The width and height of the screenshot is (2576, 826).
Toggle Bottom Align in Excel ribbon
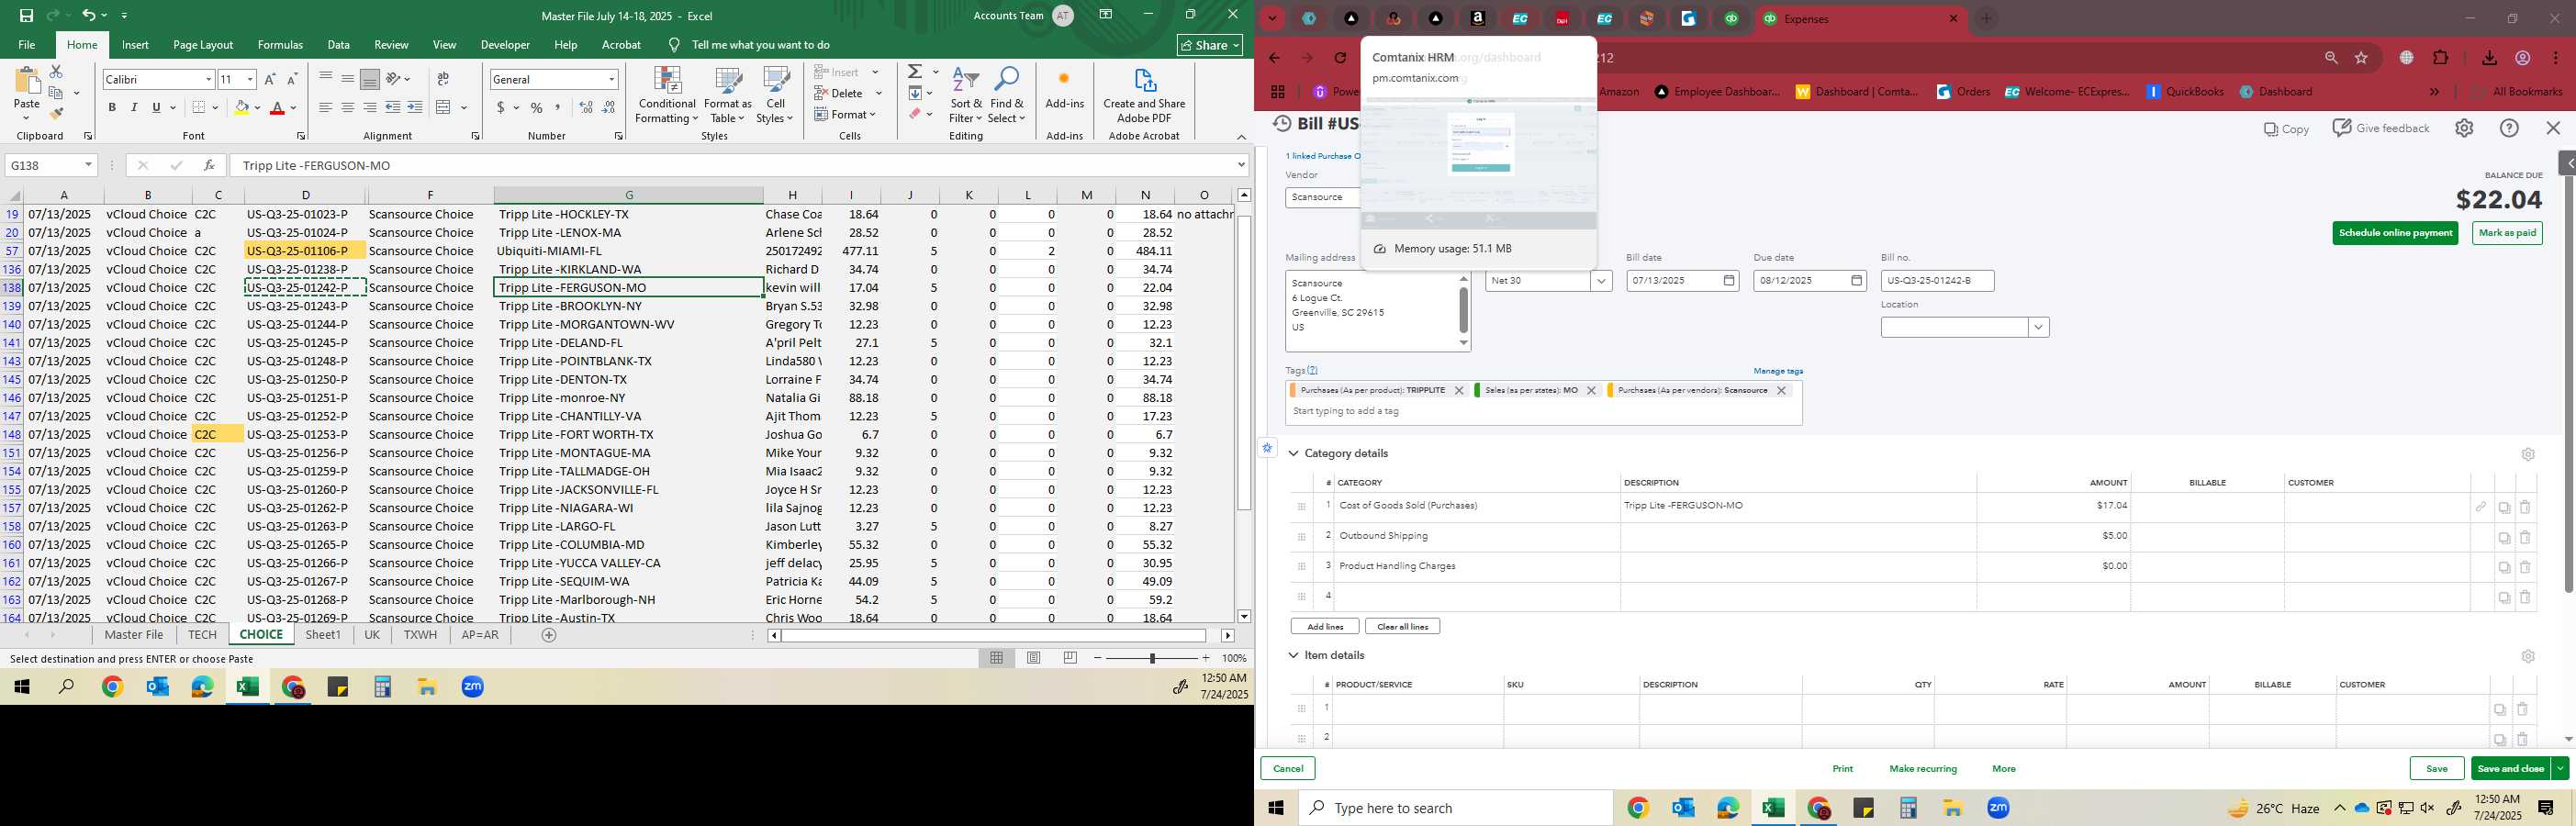[370, 79]
